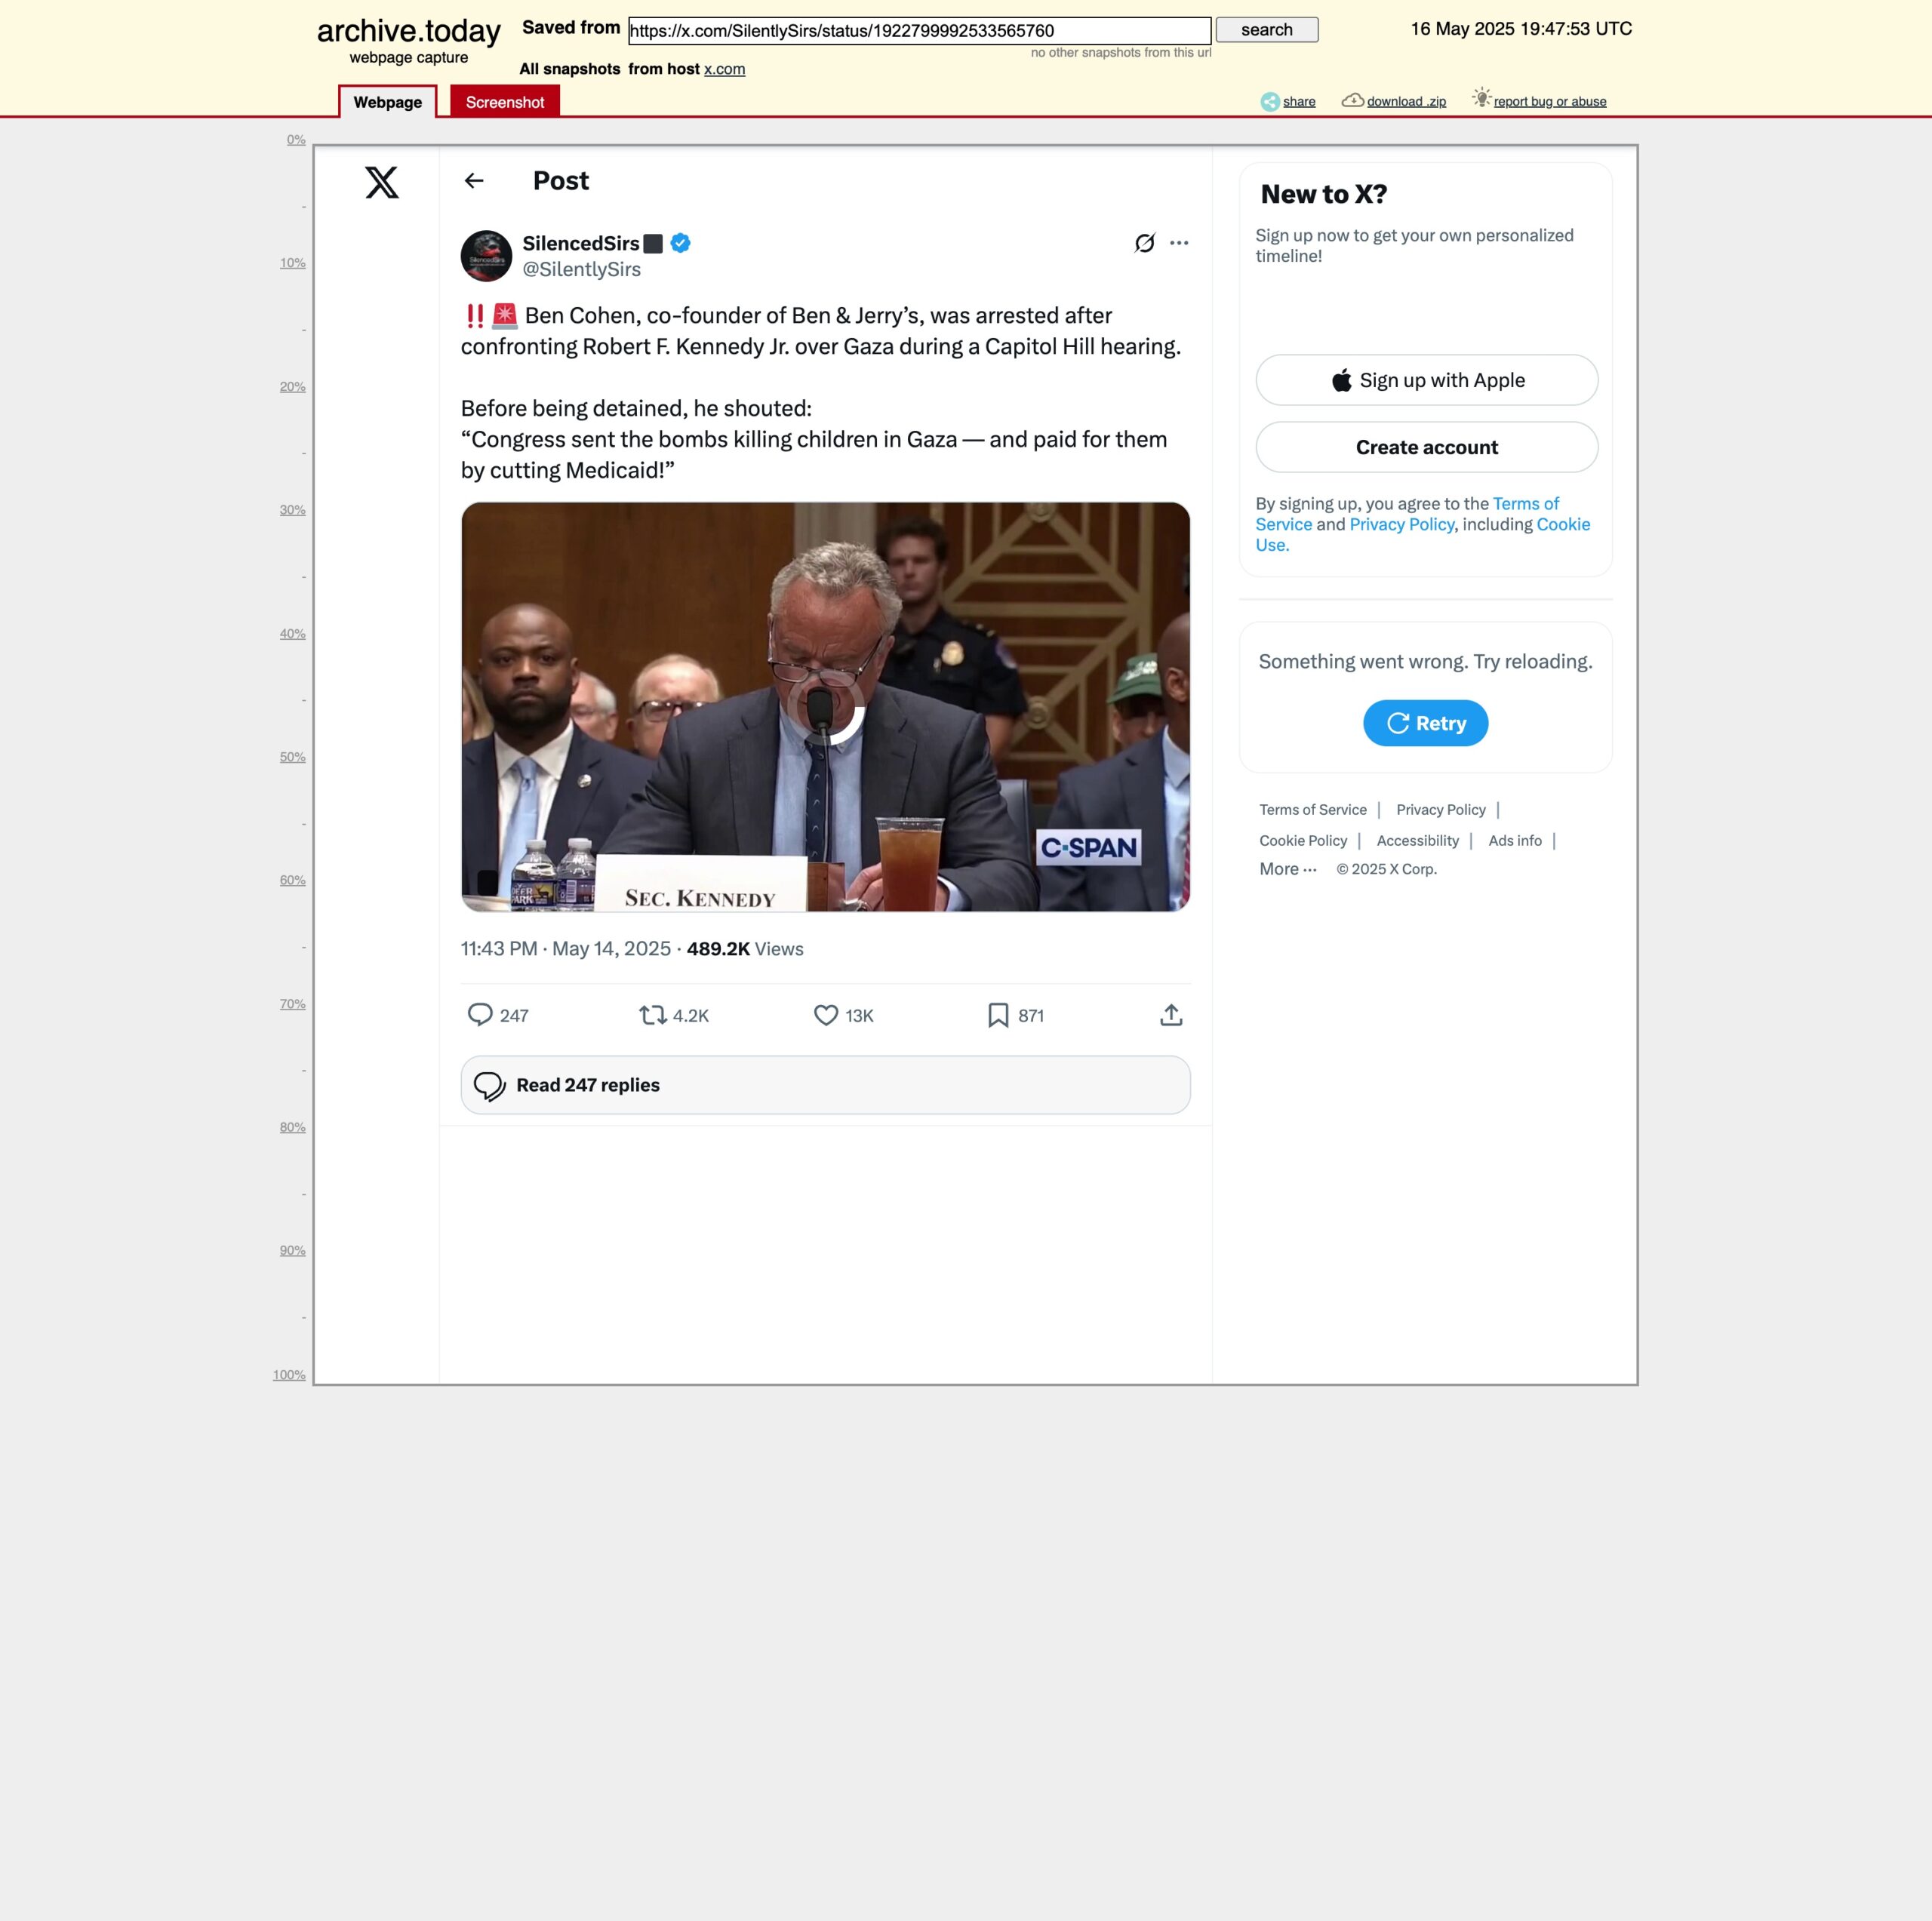Like the post with heart icon
The width and height of the screenshot is (1932, 1921).
pos(826,1015)
